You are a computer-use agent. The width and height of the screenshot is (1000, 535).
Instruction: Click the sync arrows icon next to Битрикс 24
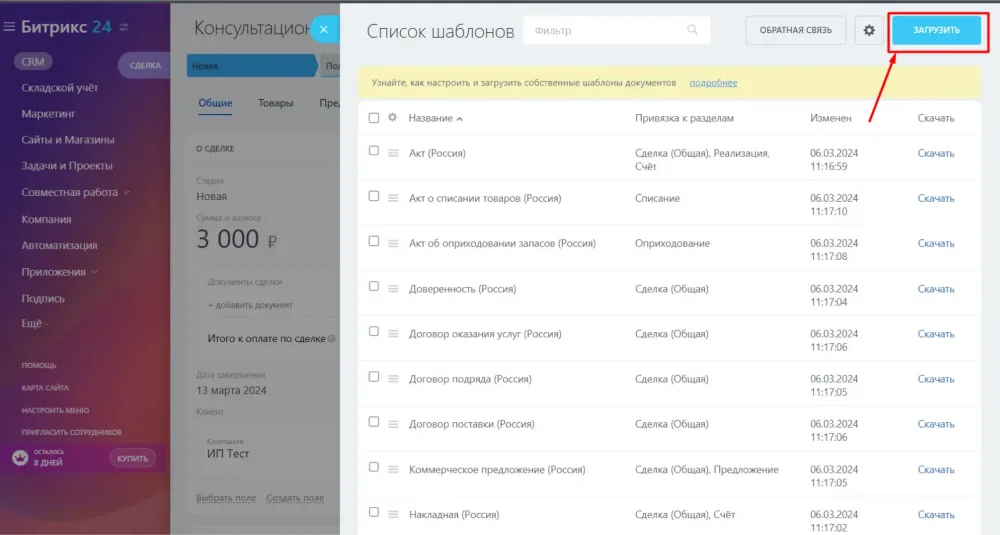[124, 27]
